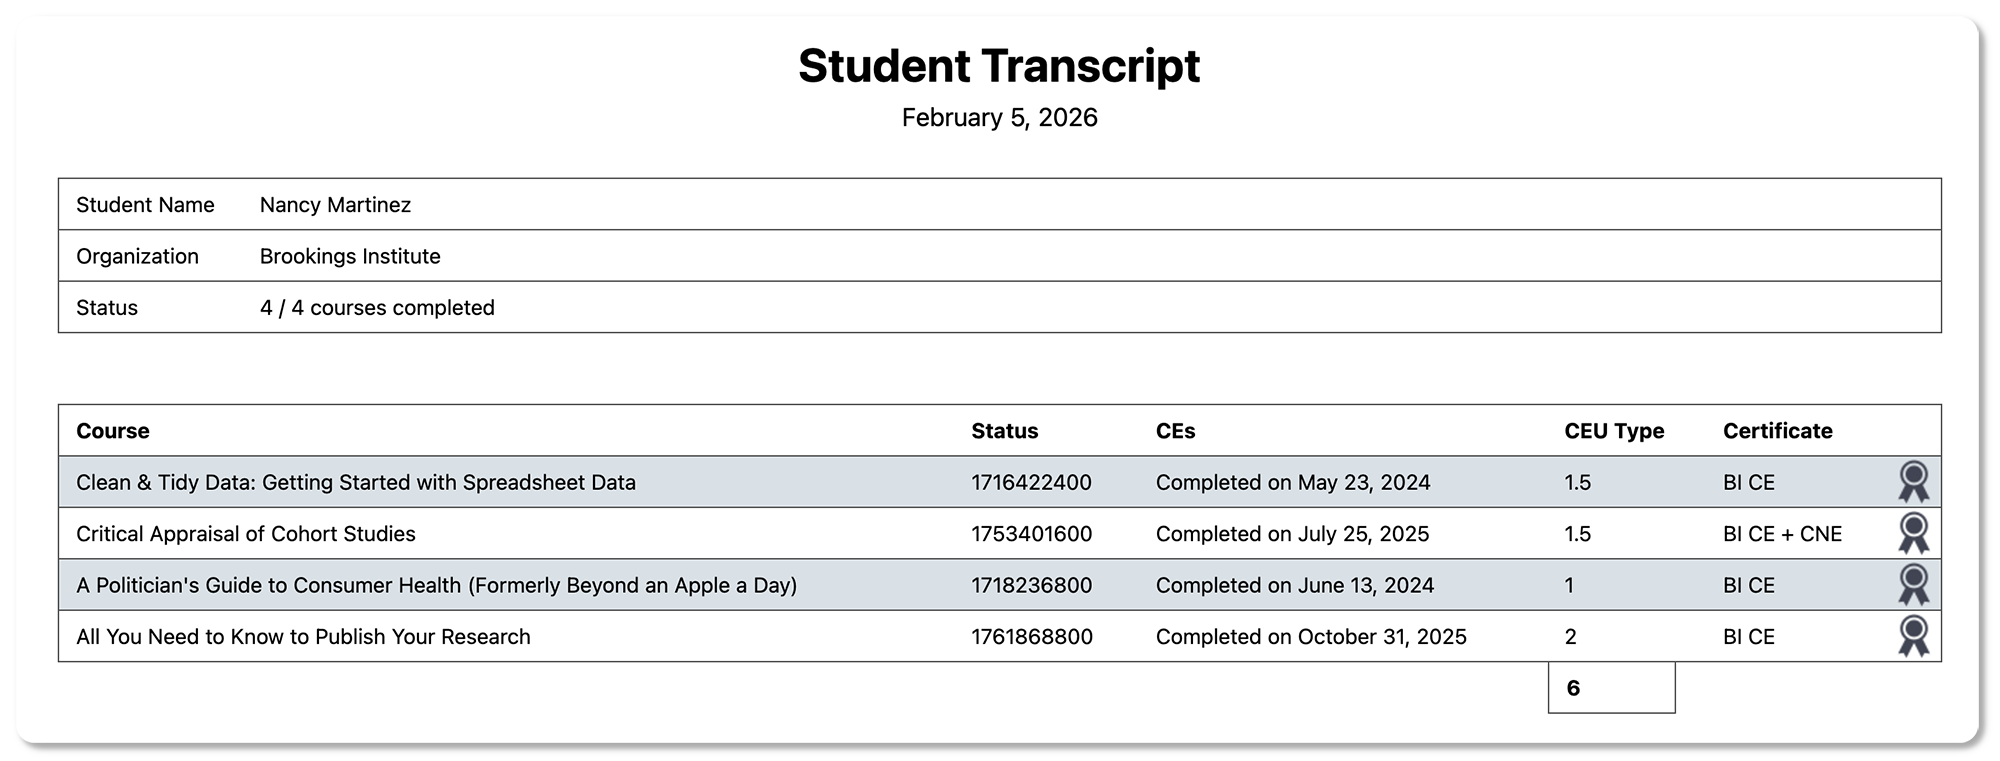Click certificate ribbon for Politician's Guide course
Image resolution: width=2000 pixels, height=761 pixels.
(x=1913, y=585)
